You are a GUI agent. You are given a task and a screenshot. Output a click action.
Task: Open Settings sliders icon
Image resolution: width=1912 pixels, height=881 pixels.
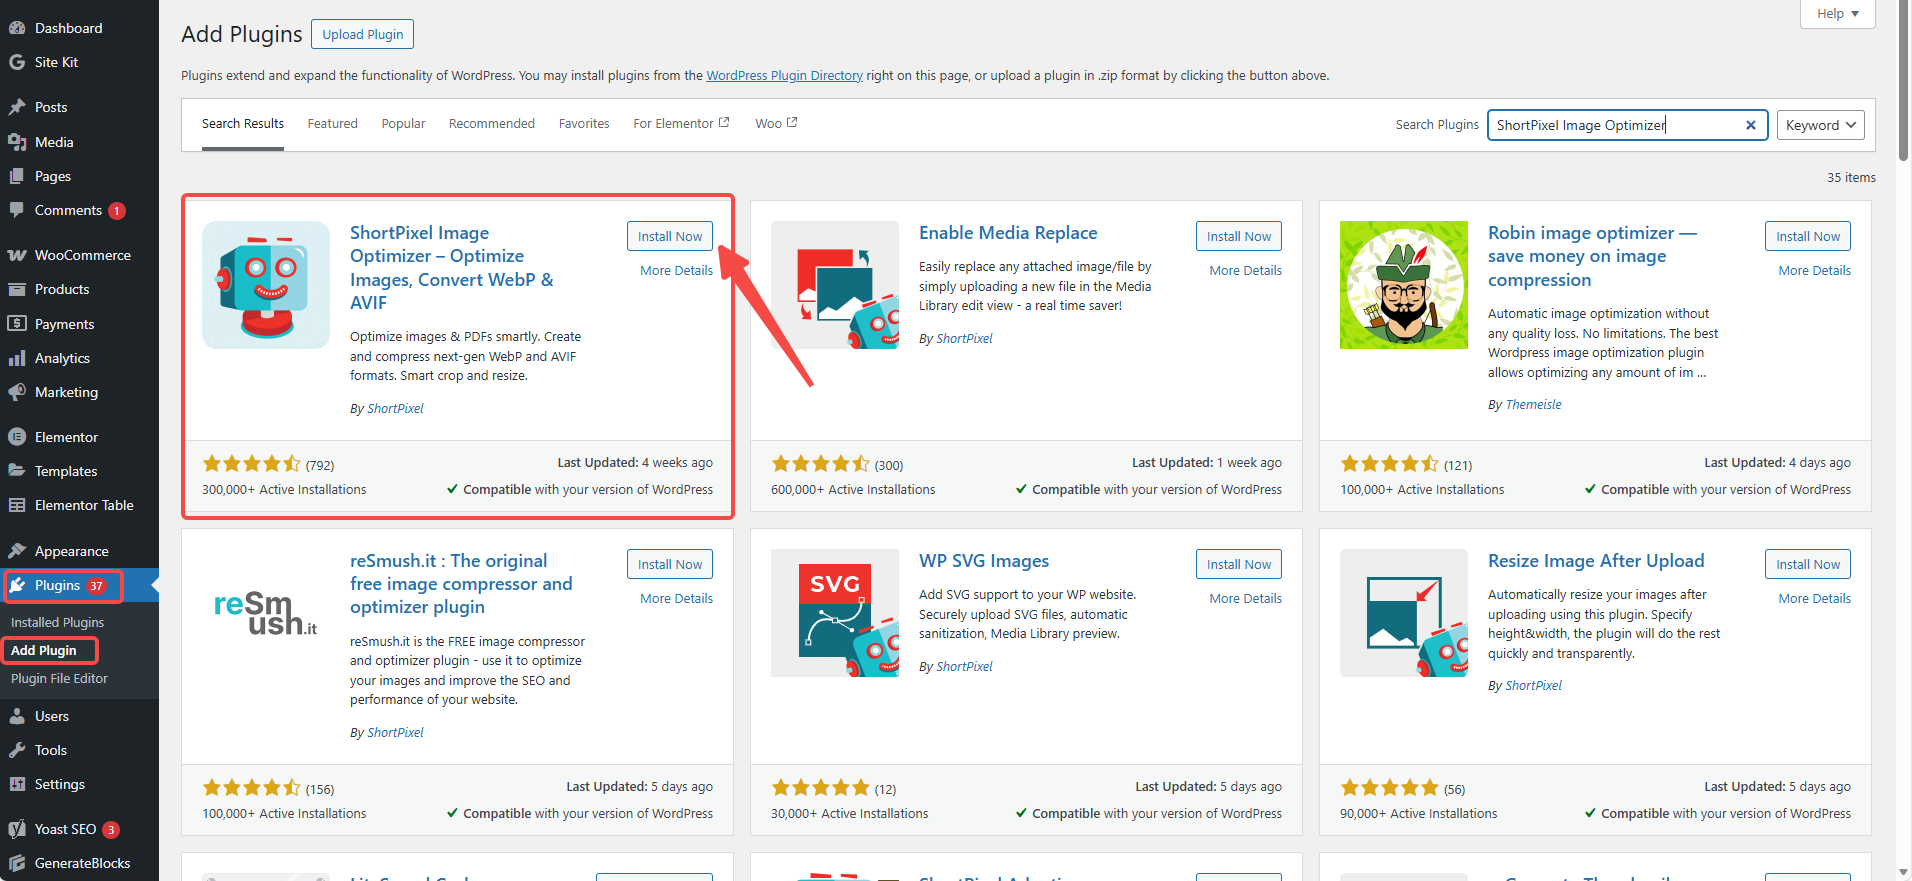point(17,784)
